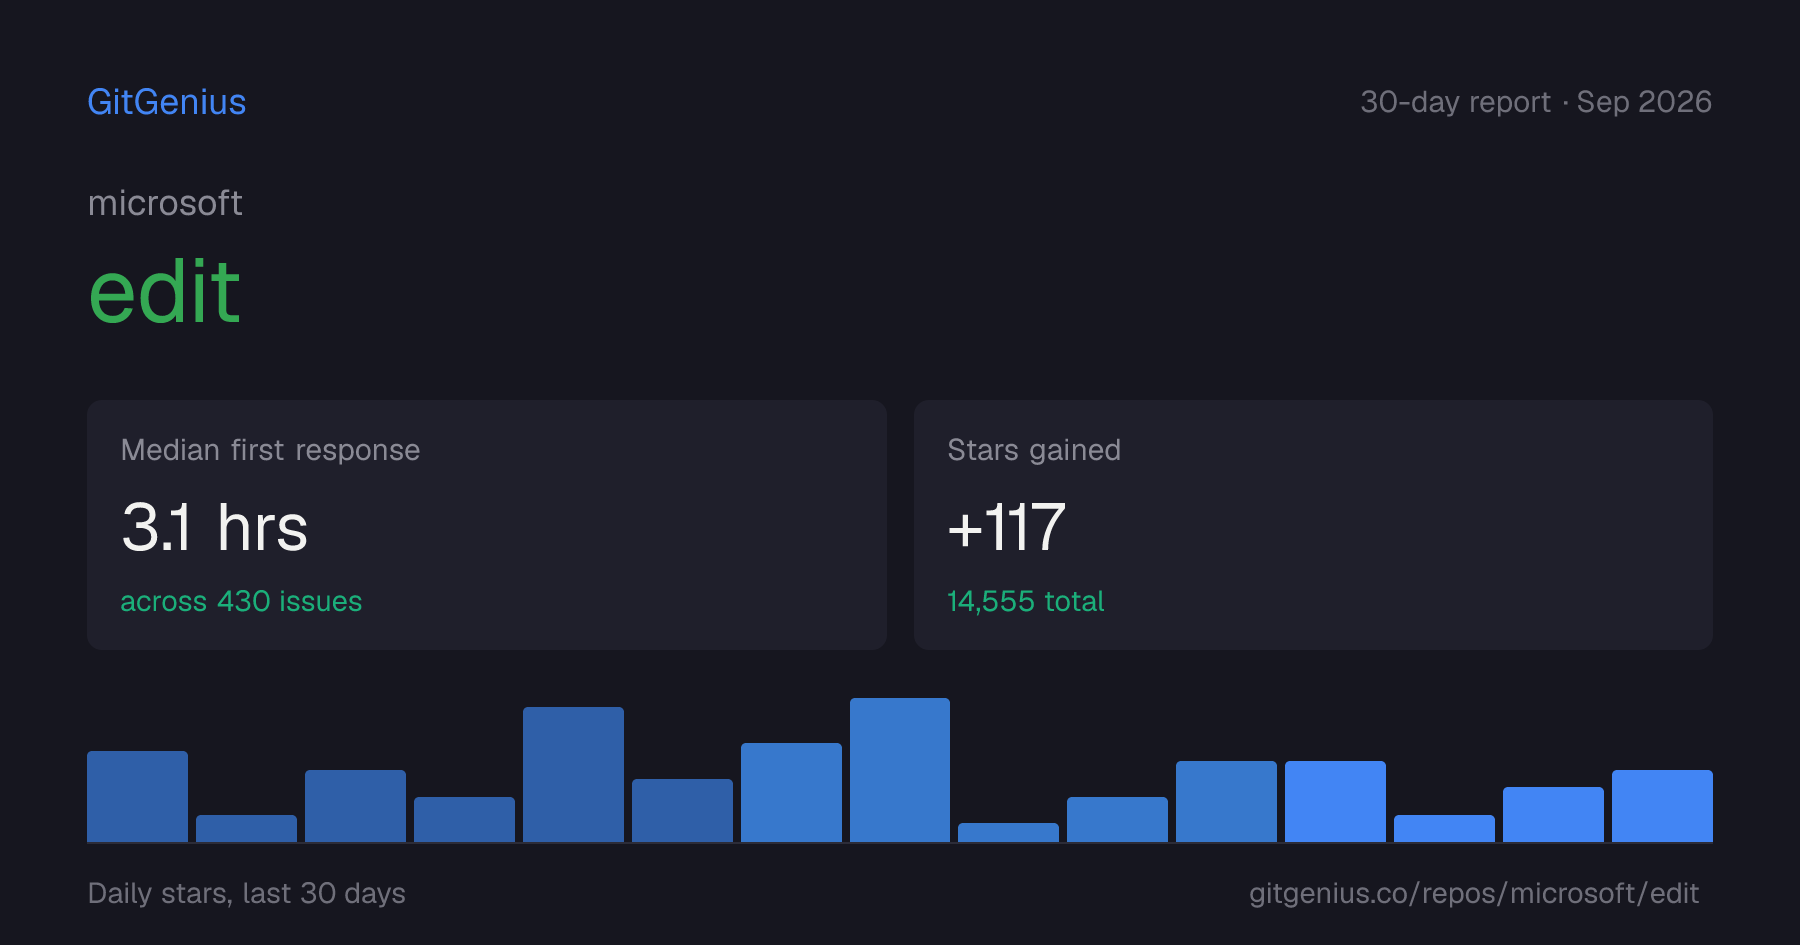Click the 3.1 hrs value
Screen dimensions: 1800x945
point(215,527)
